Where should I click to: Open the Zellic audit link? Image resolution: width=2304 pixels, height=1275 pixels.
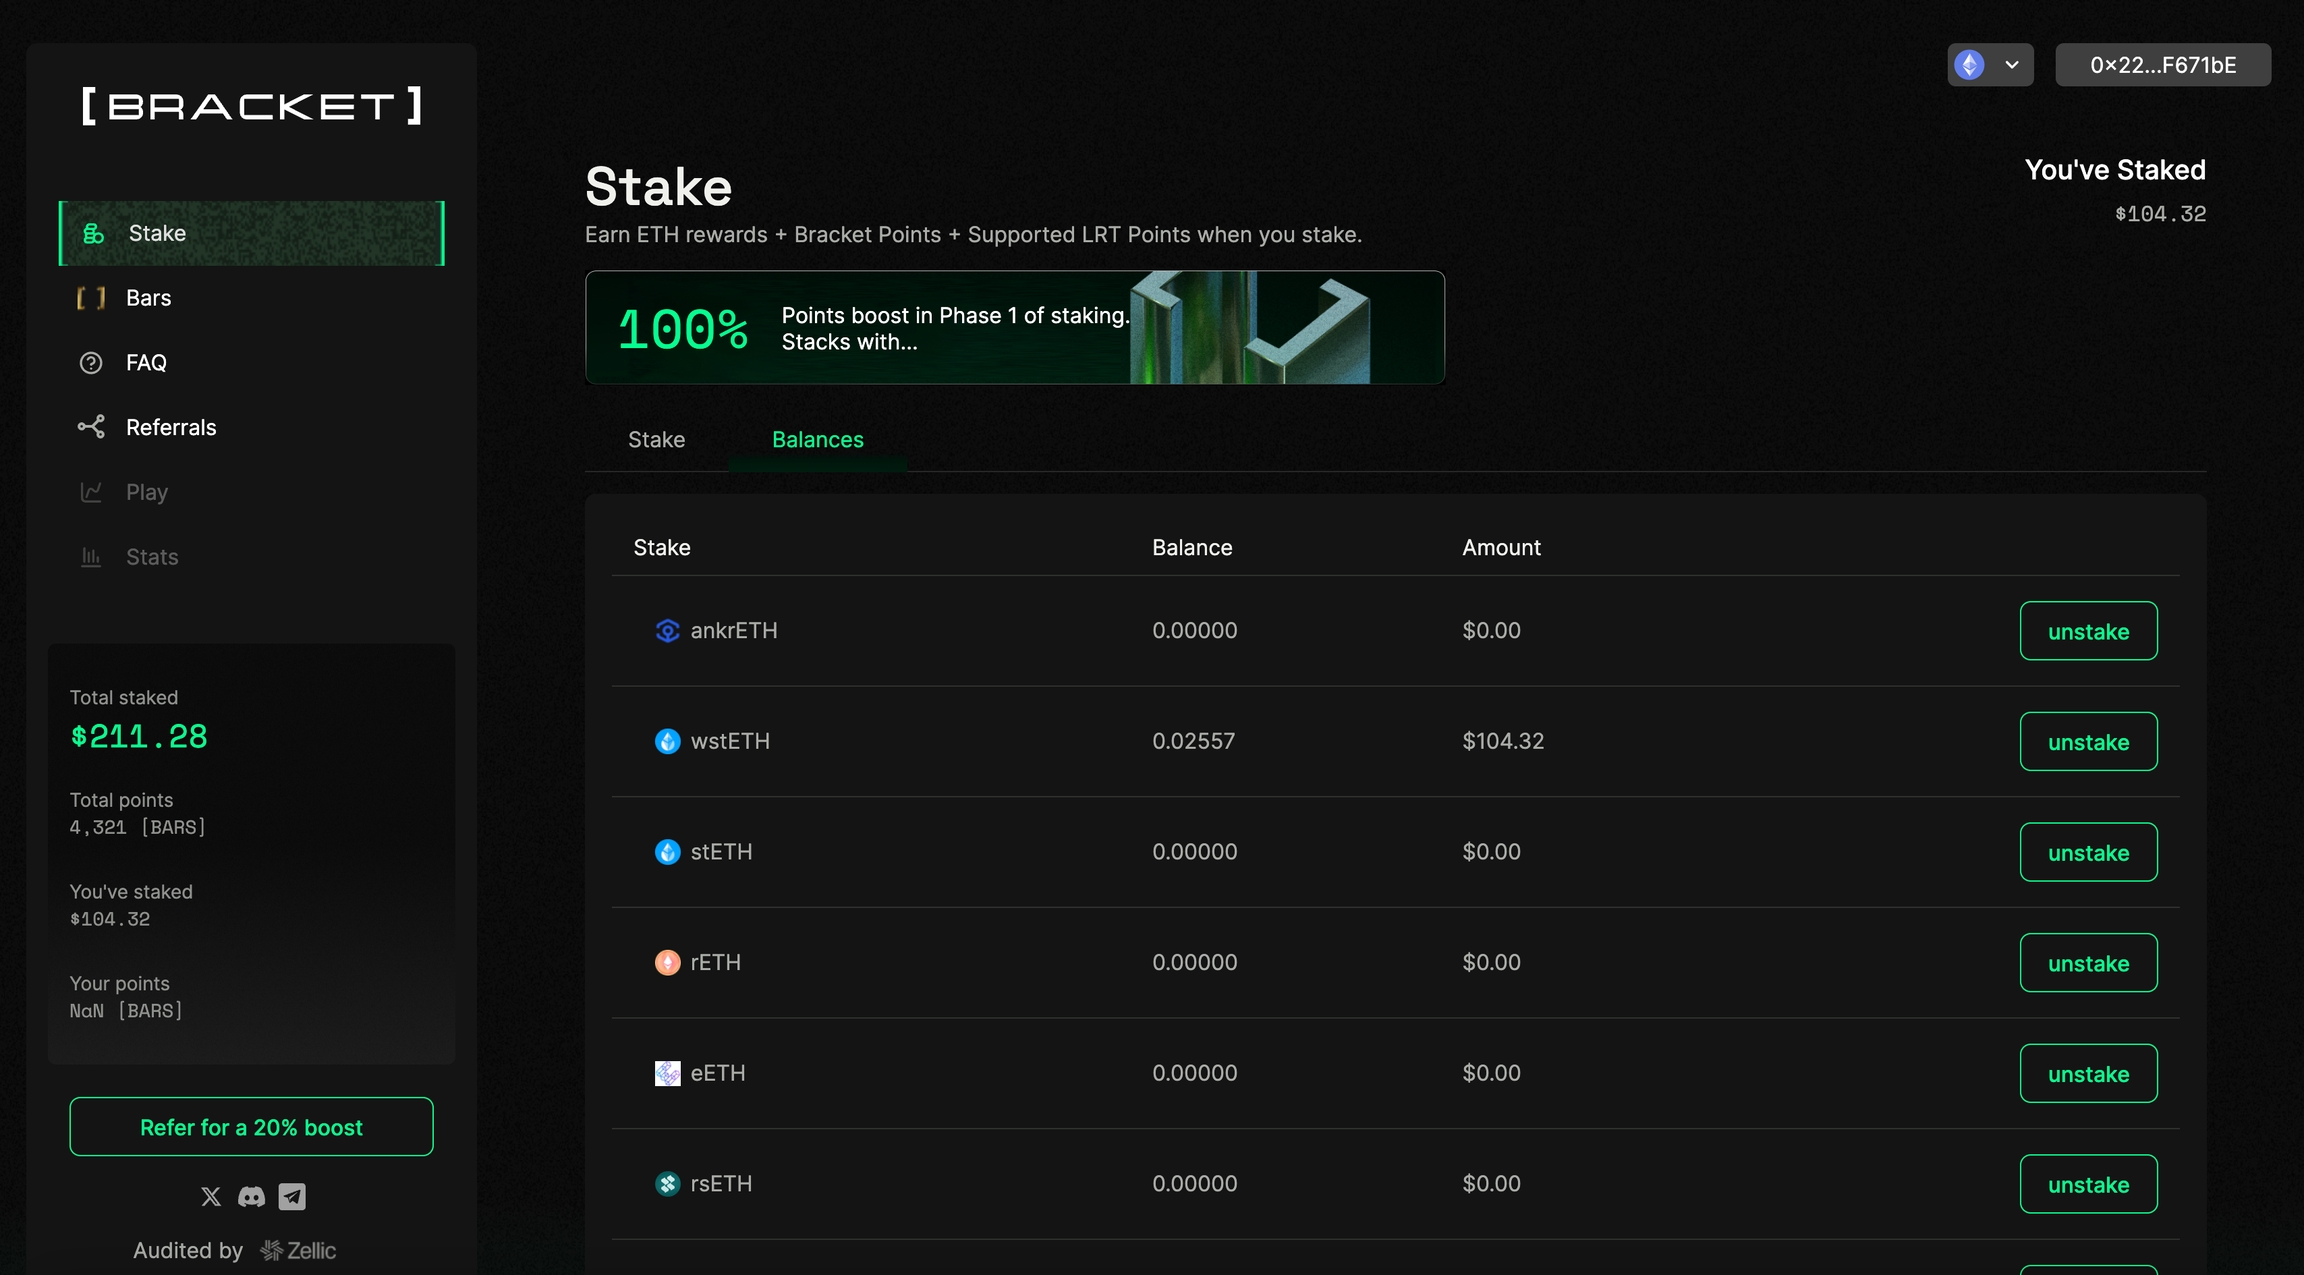point(298,1251)
